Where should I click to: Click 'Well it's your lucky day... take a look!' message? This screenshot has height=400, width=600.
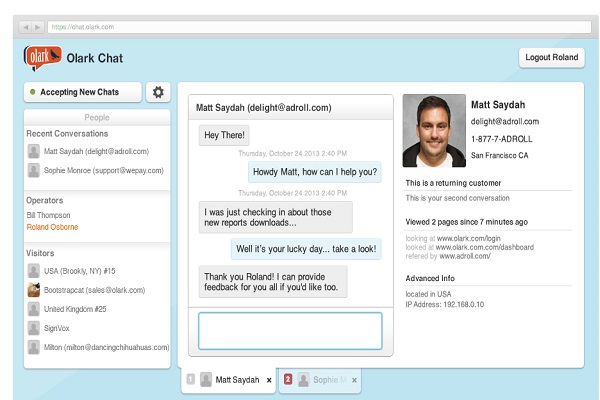click(x=306, y=249)
